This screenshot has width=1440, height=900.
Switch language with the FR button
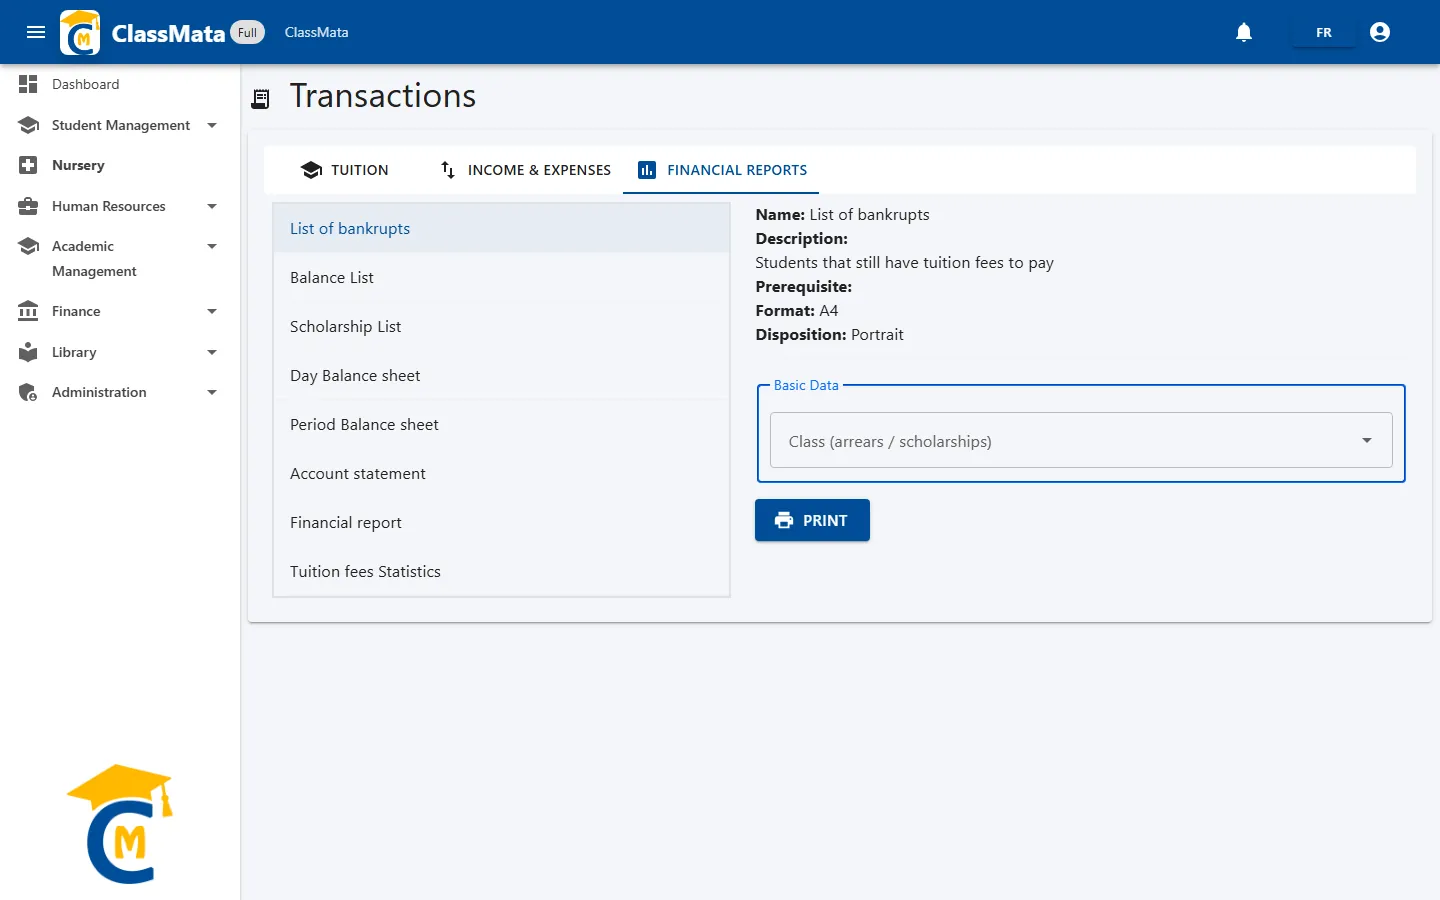(x=1324, y=32)
